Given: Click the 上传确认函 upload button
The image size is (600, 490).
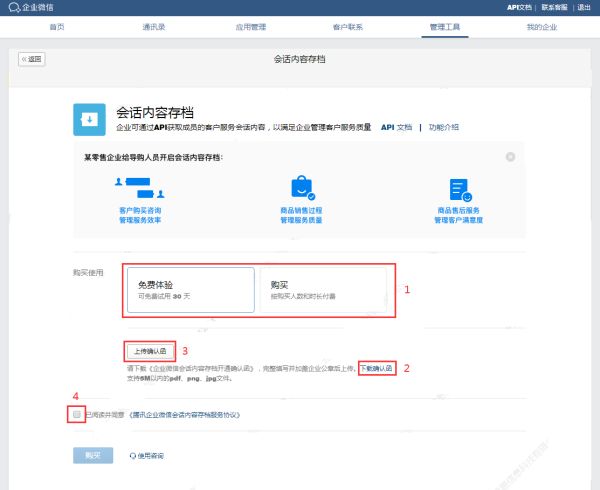Looking at the screenshot, I should [x=151, y=350].
